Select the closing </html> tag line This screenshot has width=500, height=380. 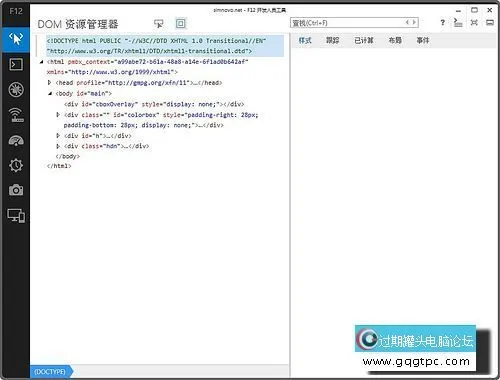pos(59,166)
